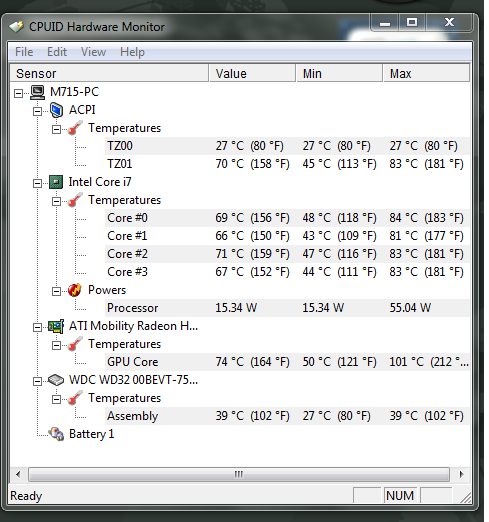Open the View menu

(93, 52)
